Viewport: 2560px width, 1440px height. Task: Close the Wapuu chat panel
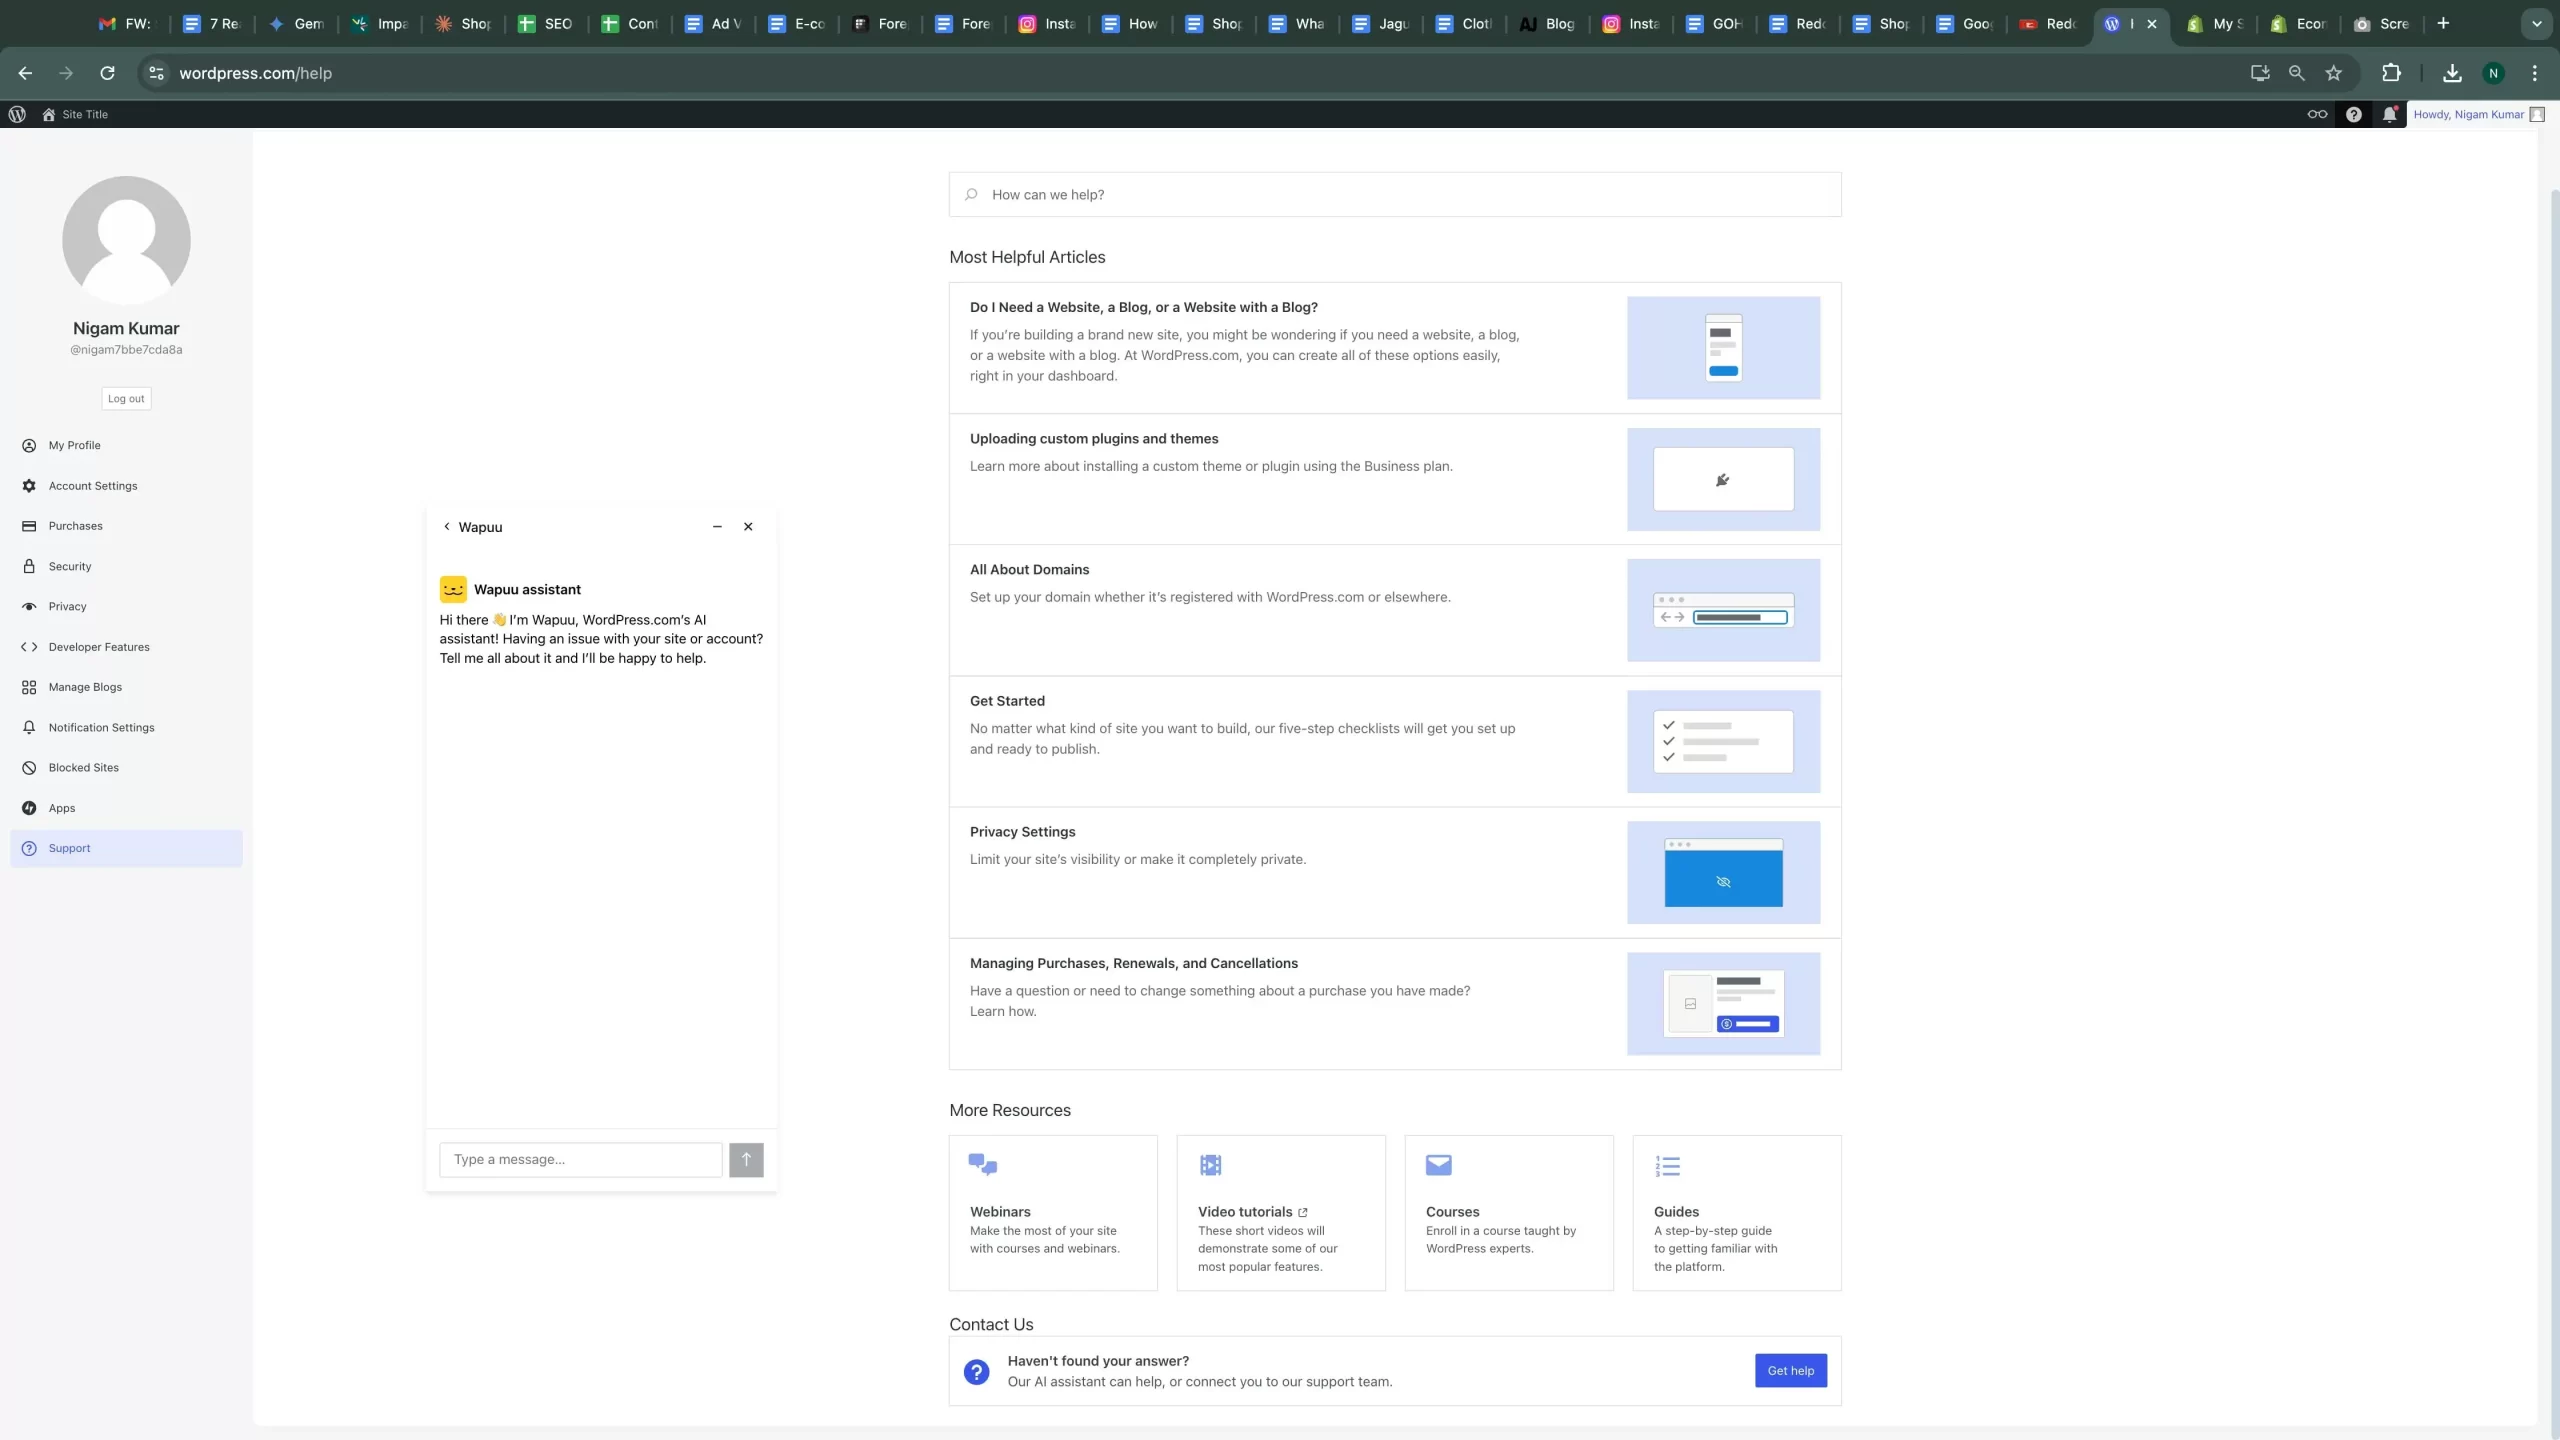tap(748, 527)
